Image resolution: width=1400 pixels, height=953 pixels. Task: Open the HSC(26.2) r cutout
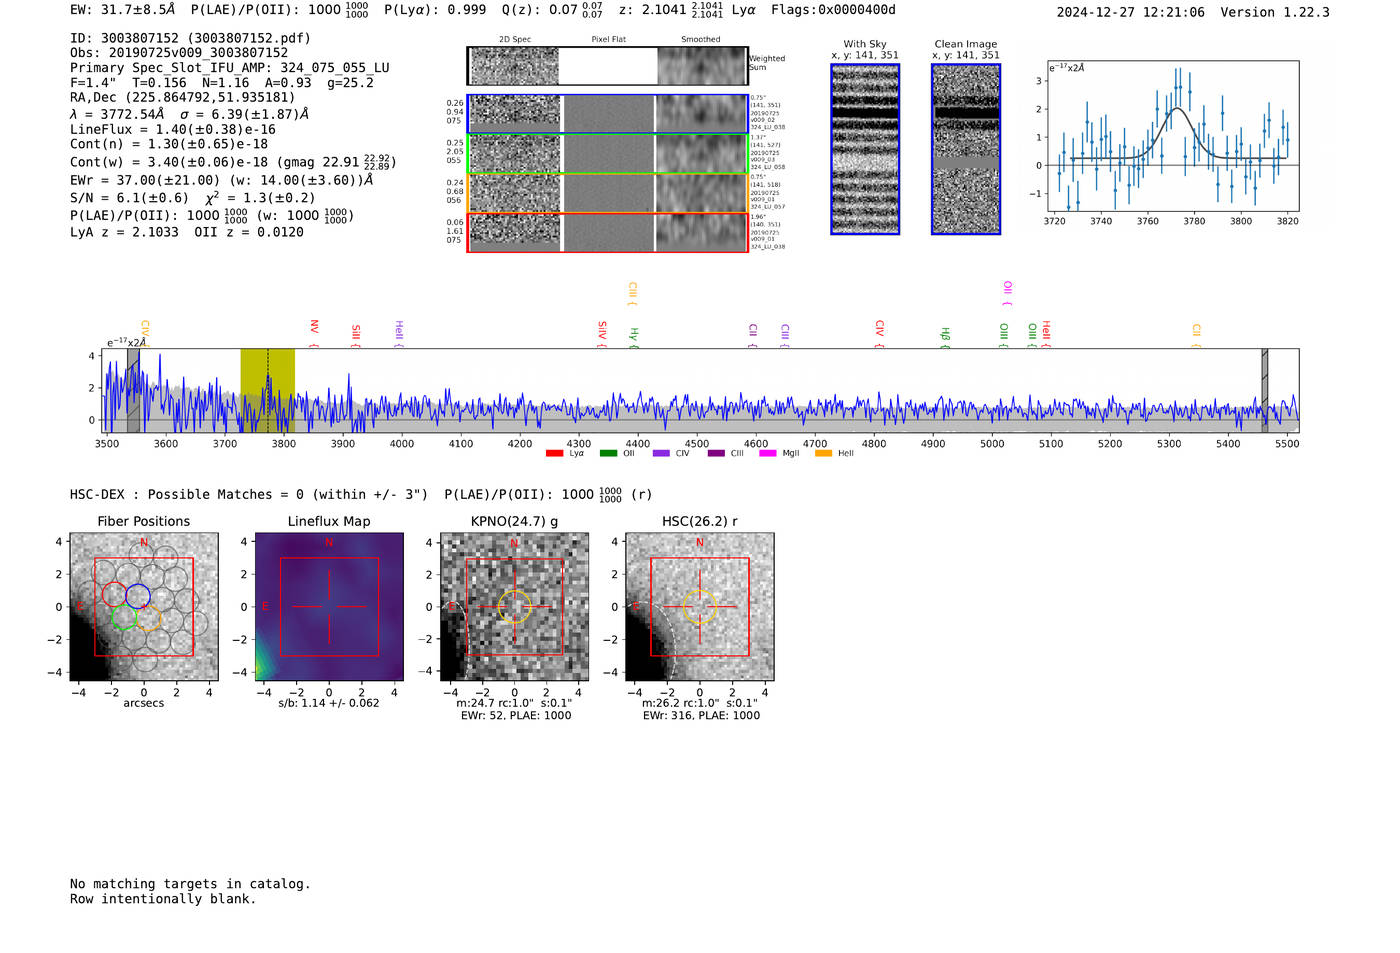pyautogui.click(x=699, y=607)
